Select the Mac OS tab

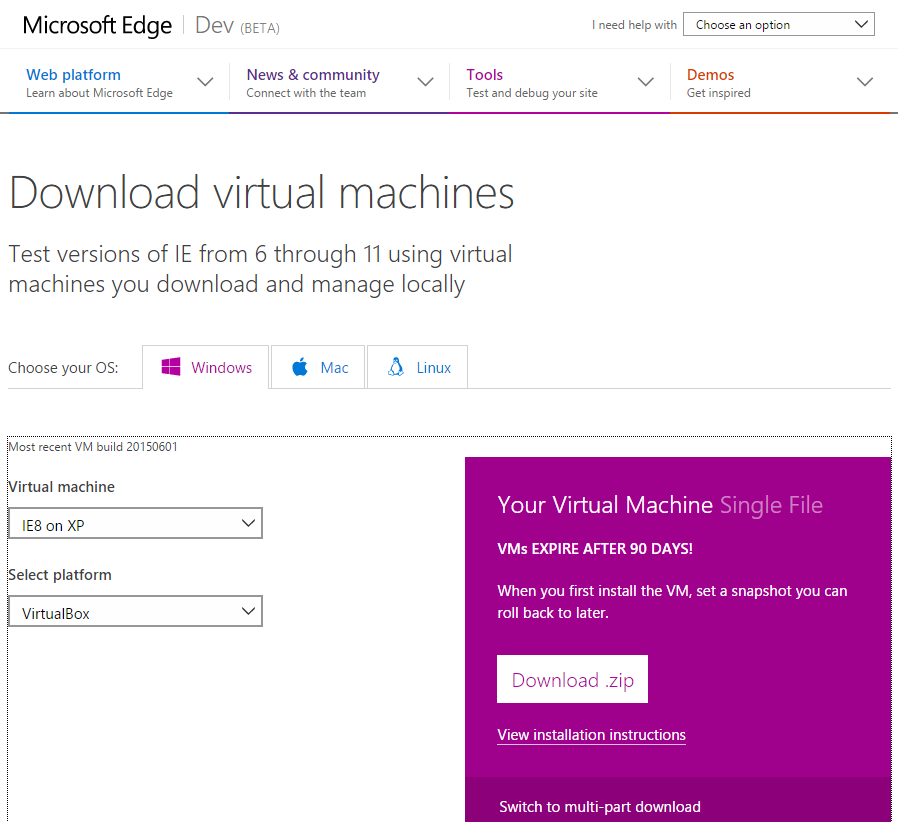(x=318, y=367)
